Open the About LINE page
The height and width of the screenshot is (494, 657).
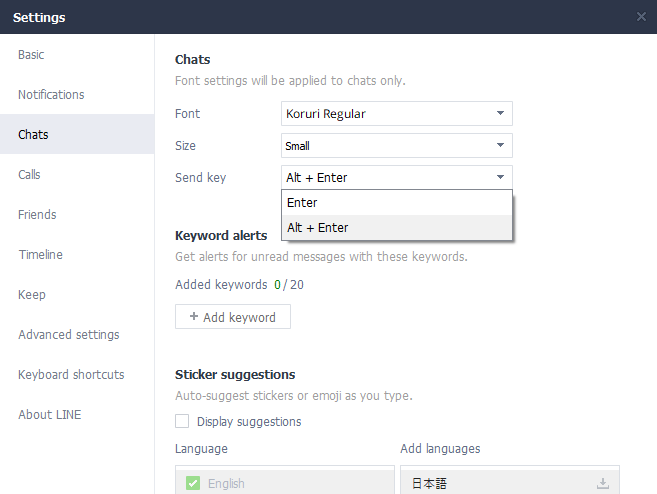click(x=50, y=415)
